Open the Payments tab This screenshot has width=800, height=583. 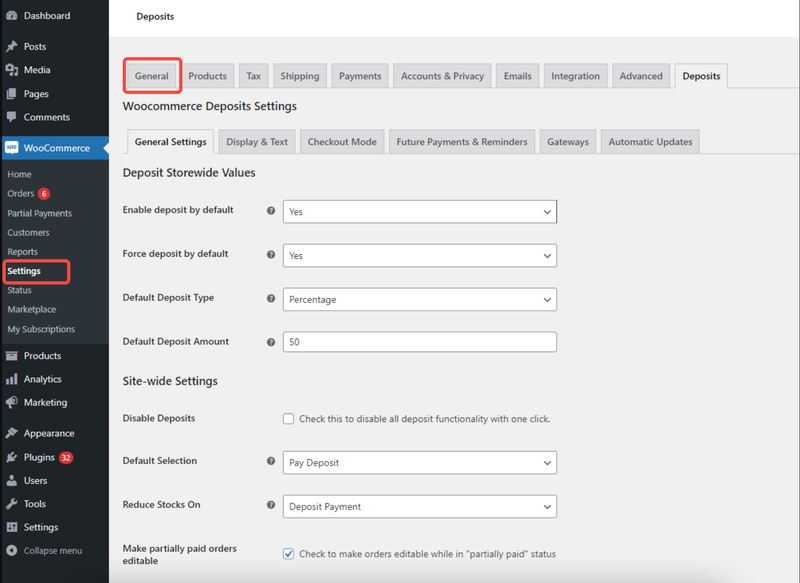tap(360, 76)
